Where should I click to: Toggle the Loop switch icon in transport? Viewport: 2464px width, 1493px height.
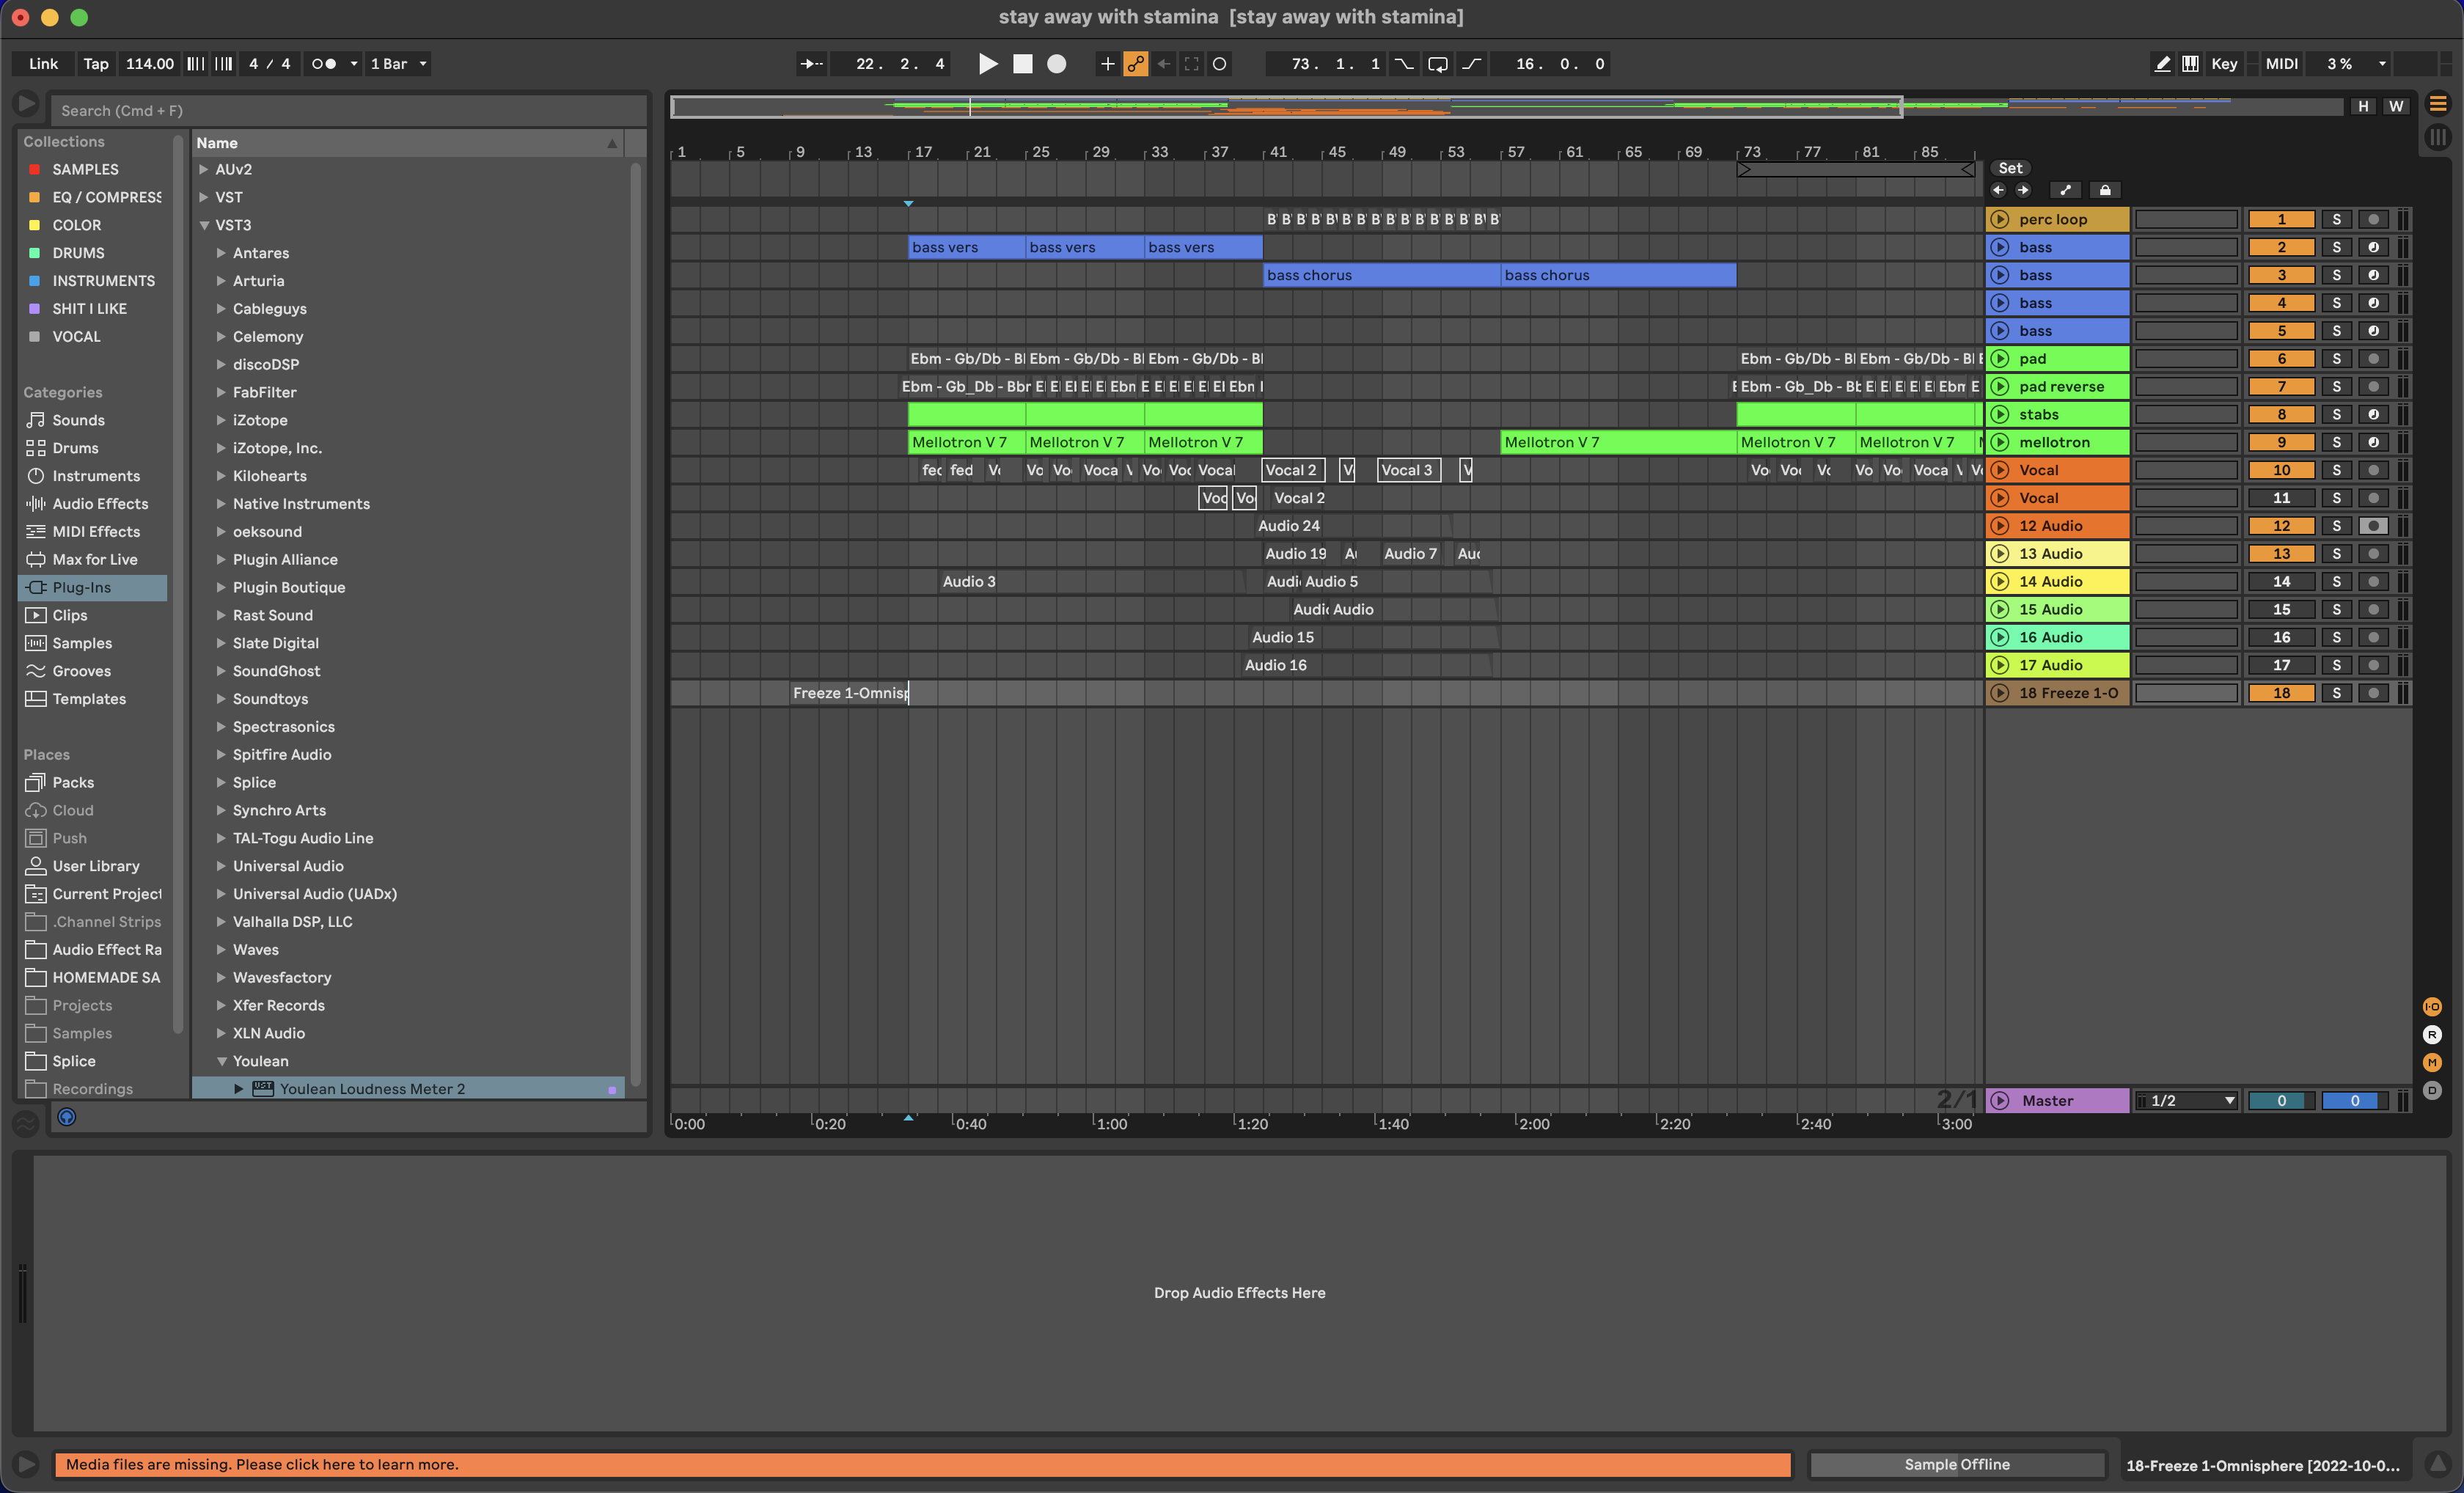[x=1438, y=64]
